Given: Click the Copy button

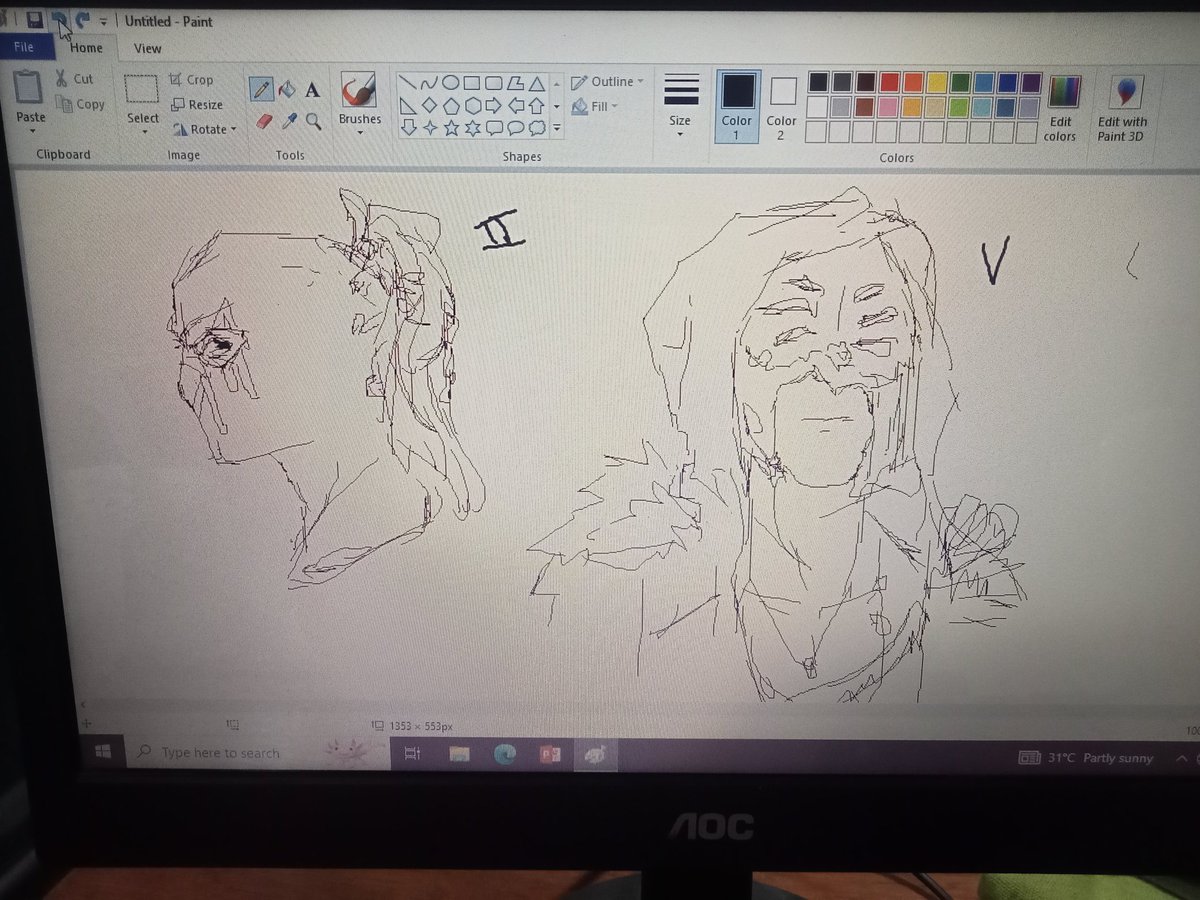Looking at the screenshot, I should click(x=80, y=104).
